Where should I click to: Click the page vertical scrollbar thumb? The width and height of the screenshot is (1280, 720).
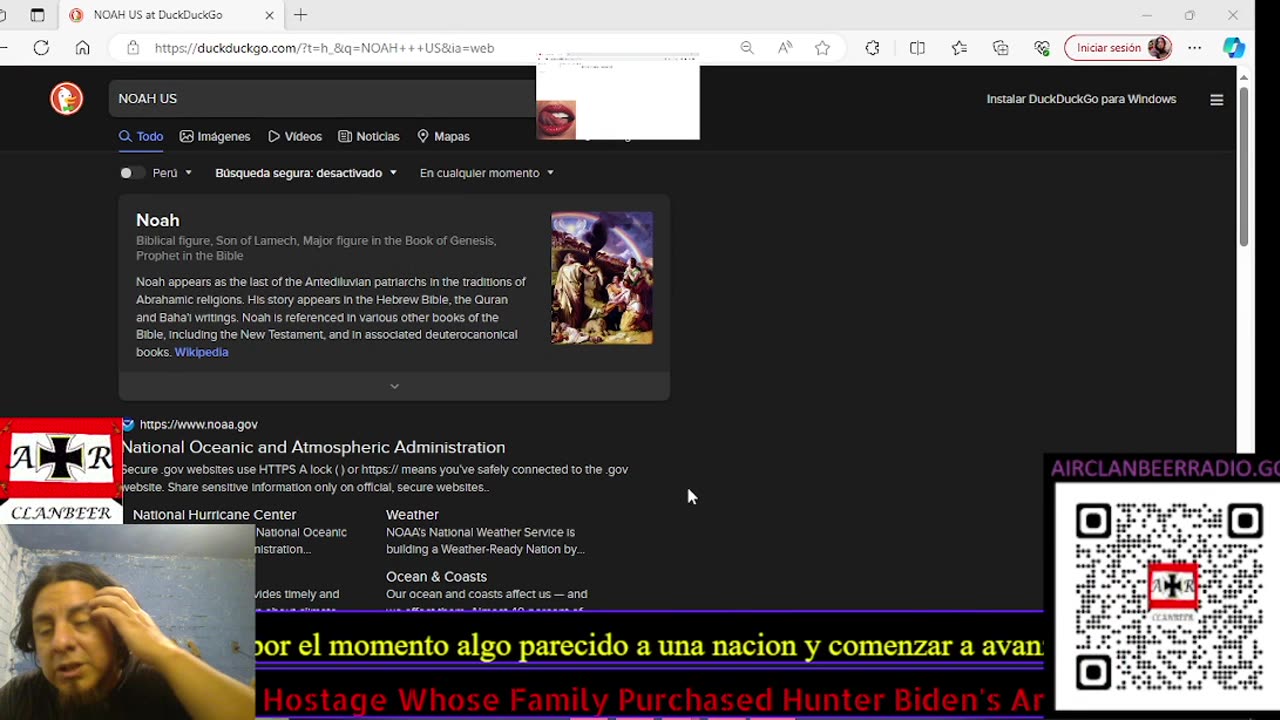click(1244, 166)
